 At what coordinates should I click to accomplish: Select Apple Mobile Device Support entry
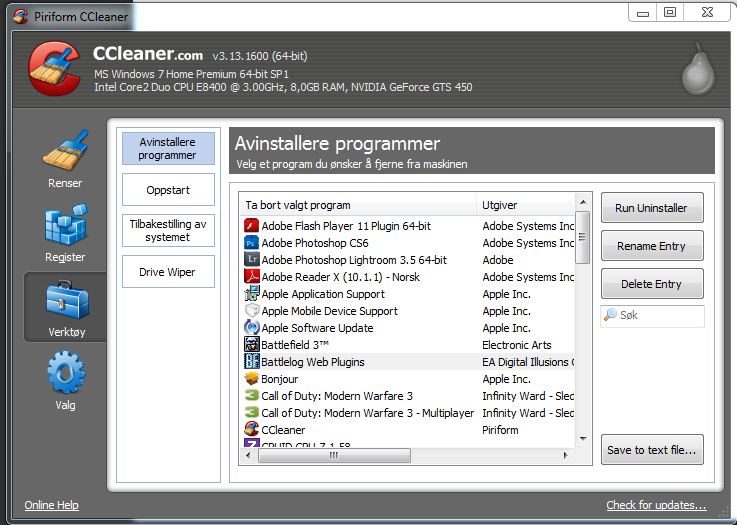tap(329, 311)
